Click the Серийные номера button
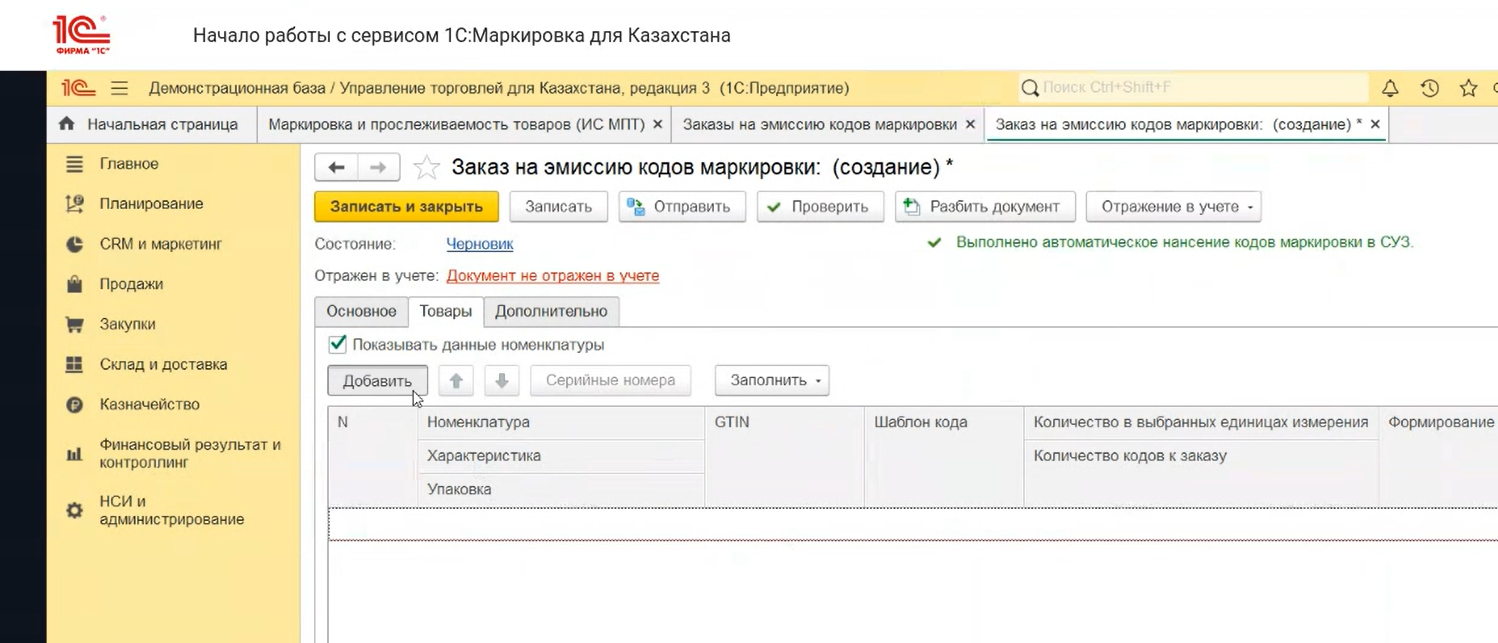The height and width of the screenshot is (643, 1498). [x=610, y=380]
